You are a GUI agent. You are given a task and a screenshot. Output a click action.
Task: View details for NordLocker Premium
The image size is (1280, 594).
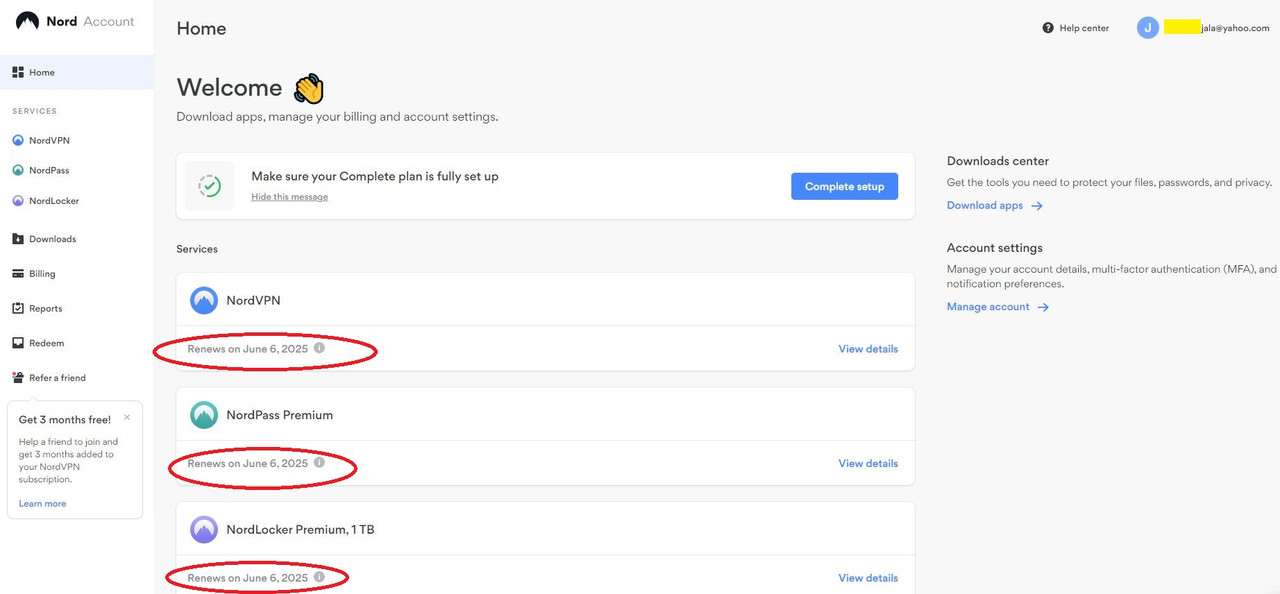coord(868,578)
